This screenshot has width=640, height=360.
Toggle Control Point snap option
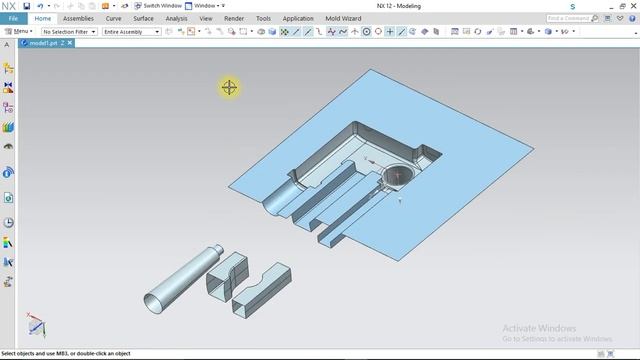[x=319, y=31]
